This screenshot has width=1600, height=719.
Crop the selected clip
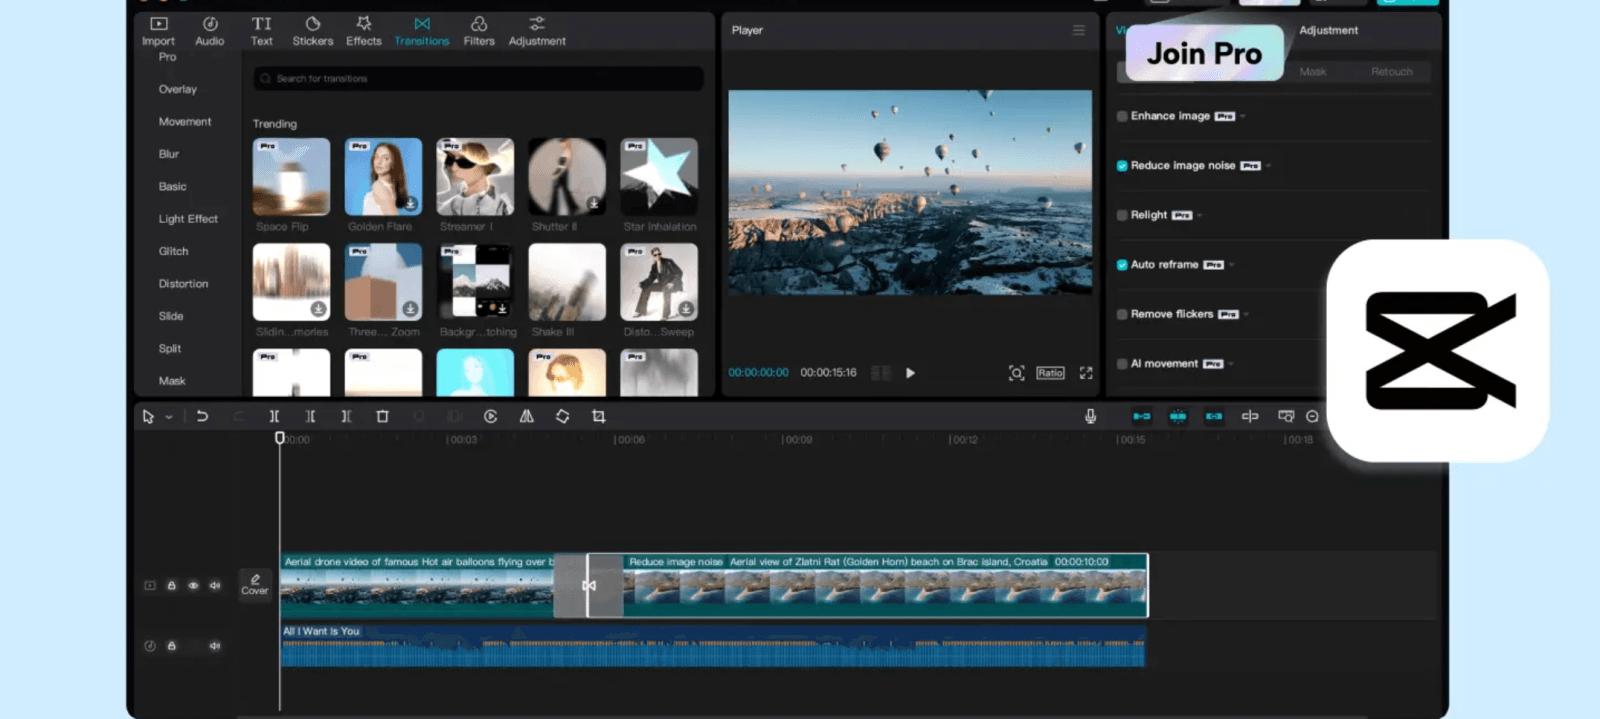599,416
